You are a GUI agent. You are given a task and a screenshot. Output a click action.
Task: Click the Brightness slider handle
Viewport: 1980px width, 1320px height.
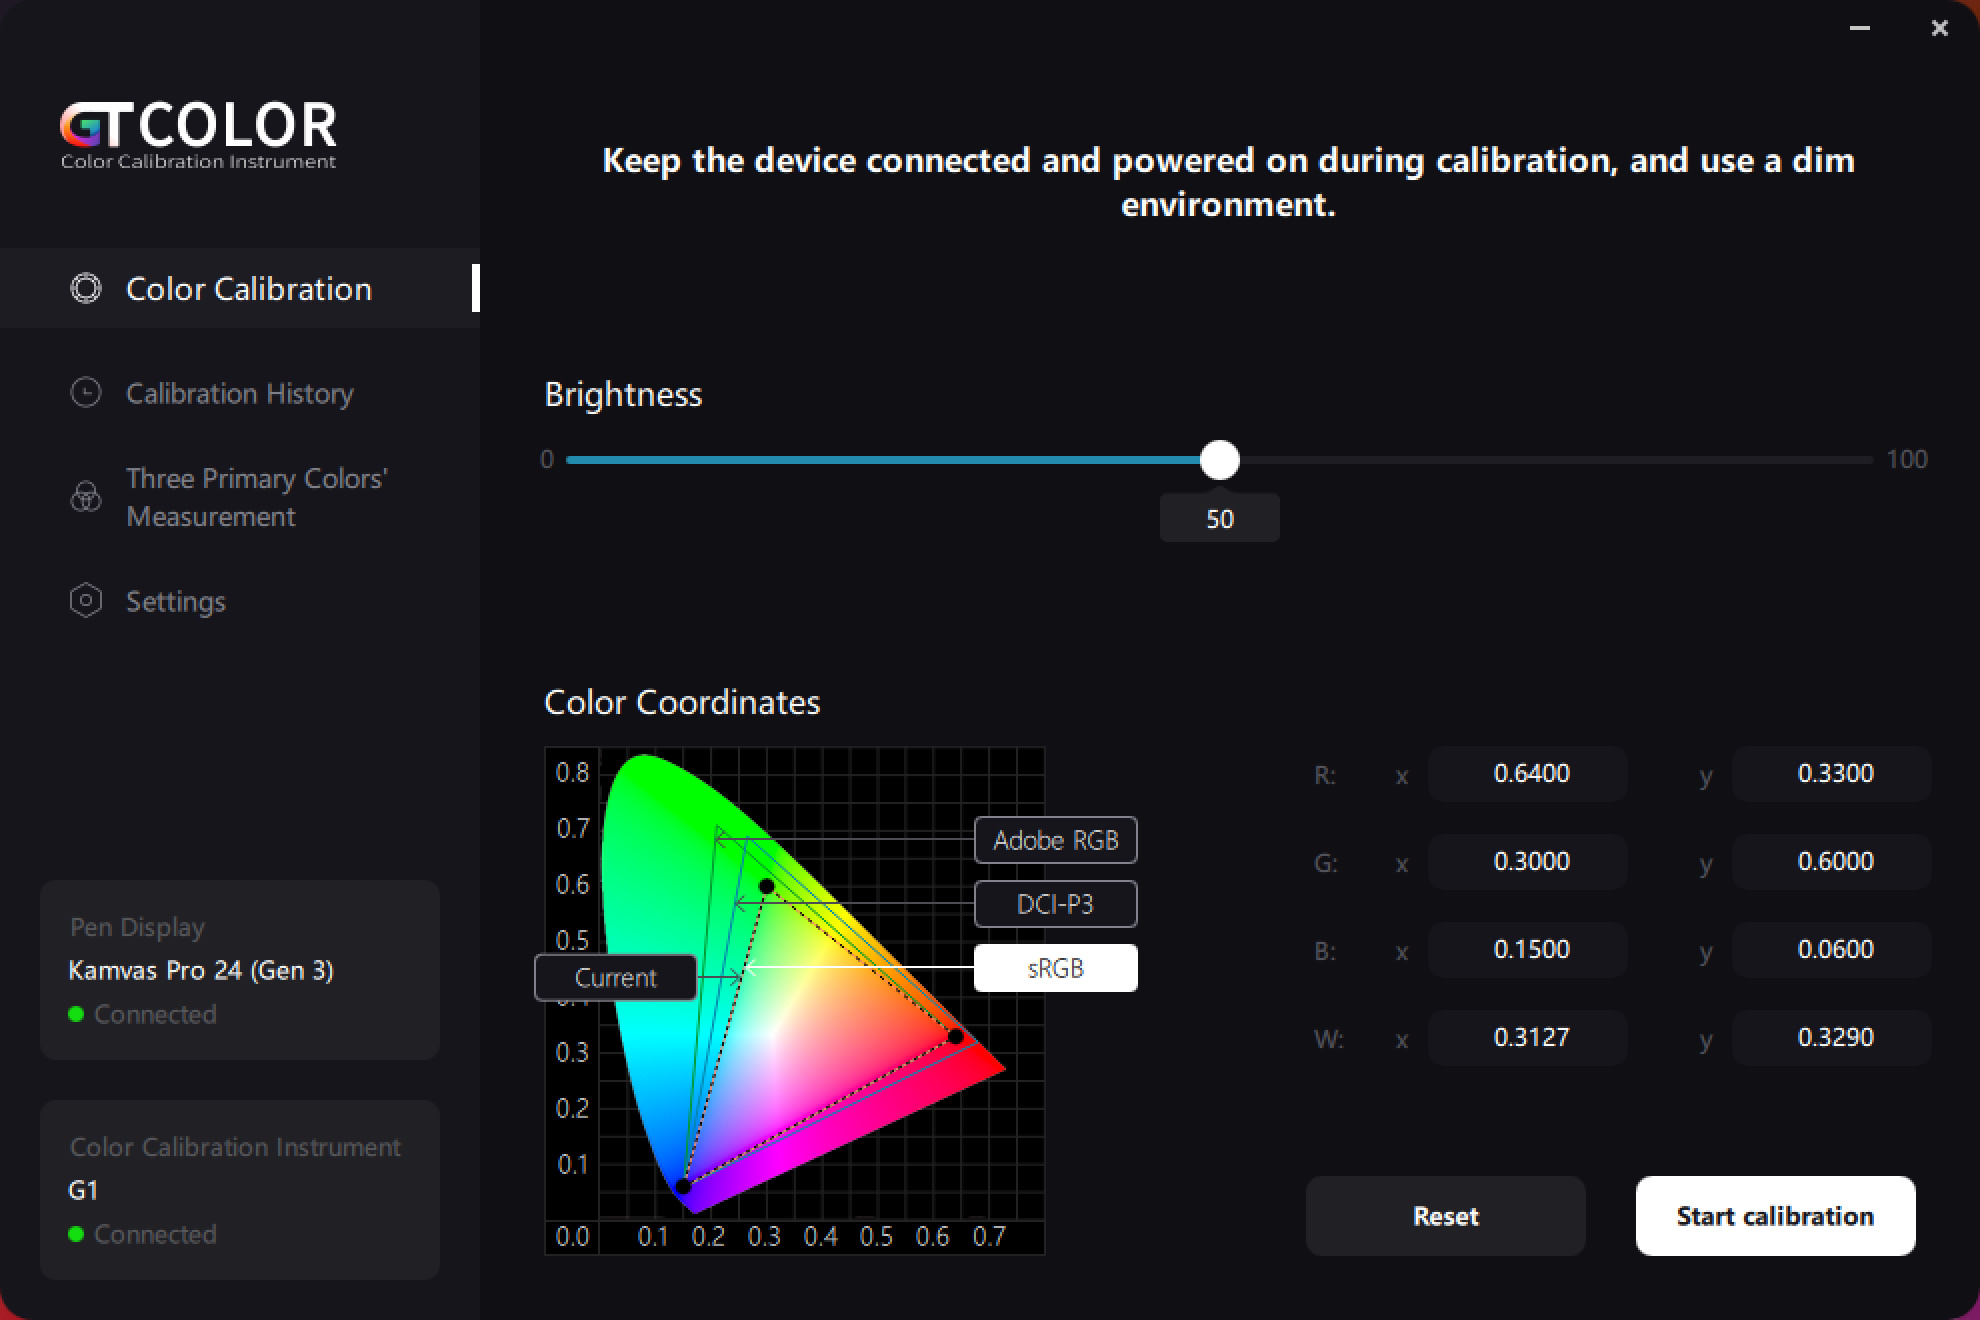[1220, 460]
